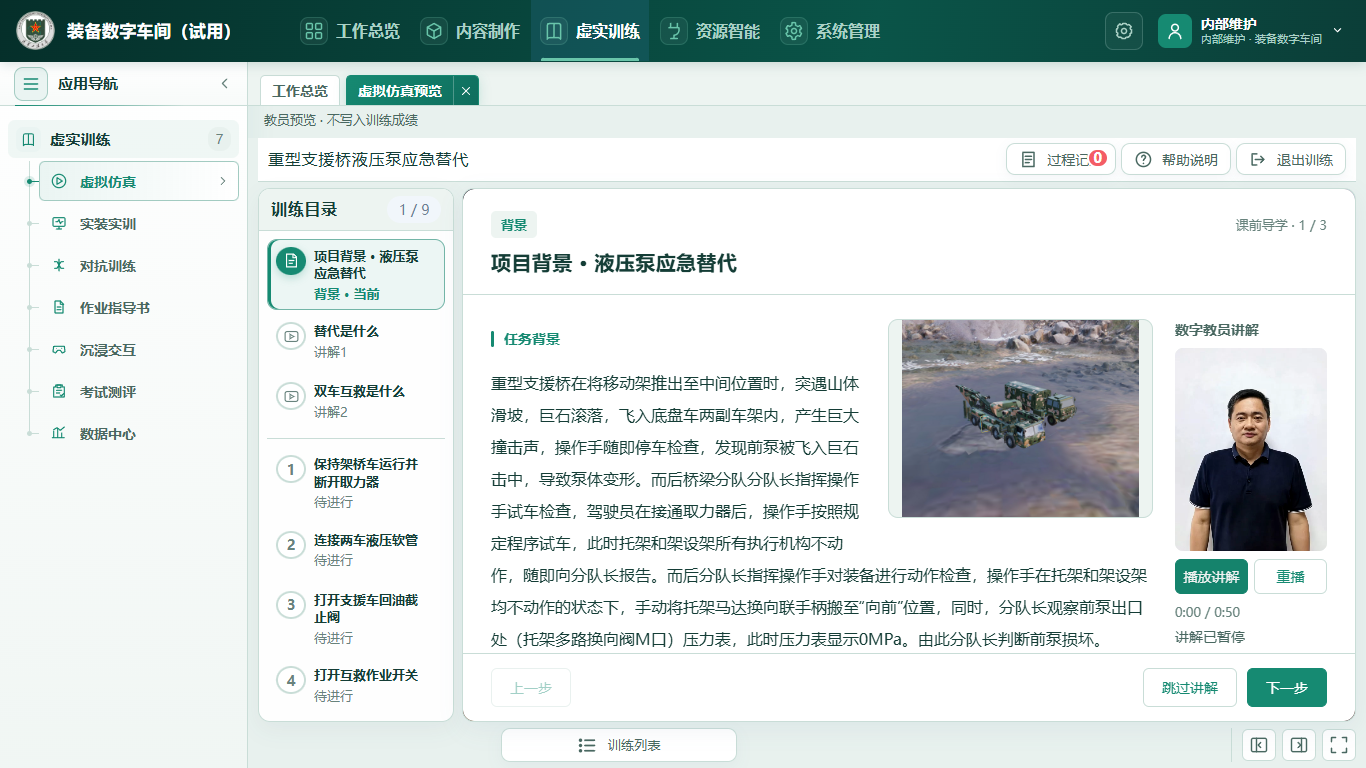Click the collapse left panel icon
1366x768 pixels.
pos(1259,745)
